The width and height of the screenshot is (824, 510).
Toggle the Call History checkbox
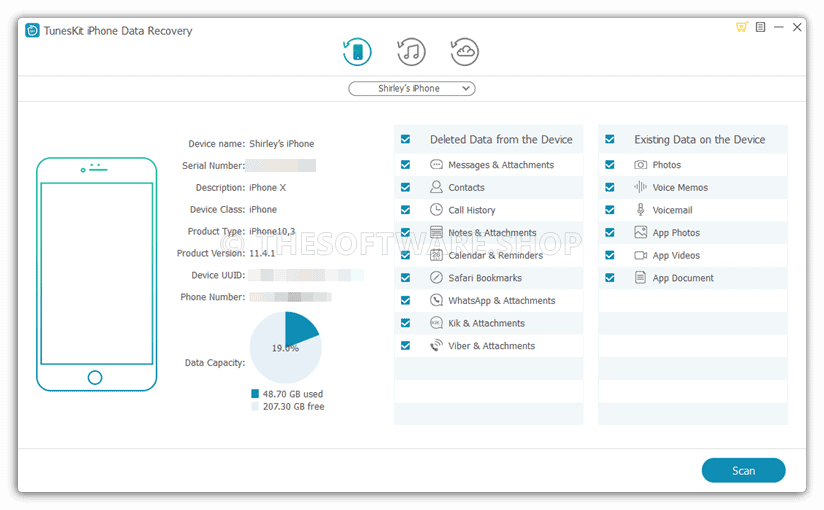[405, 210]
